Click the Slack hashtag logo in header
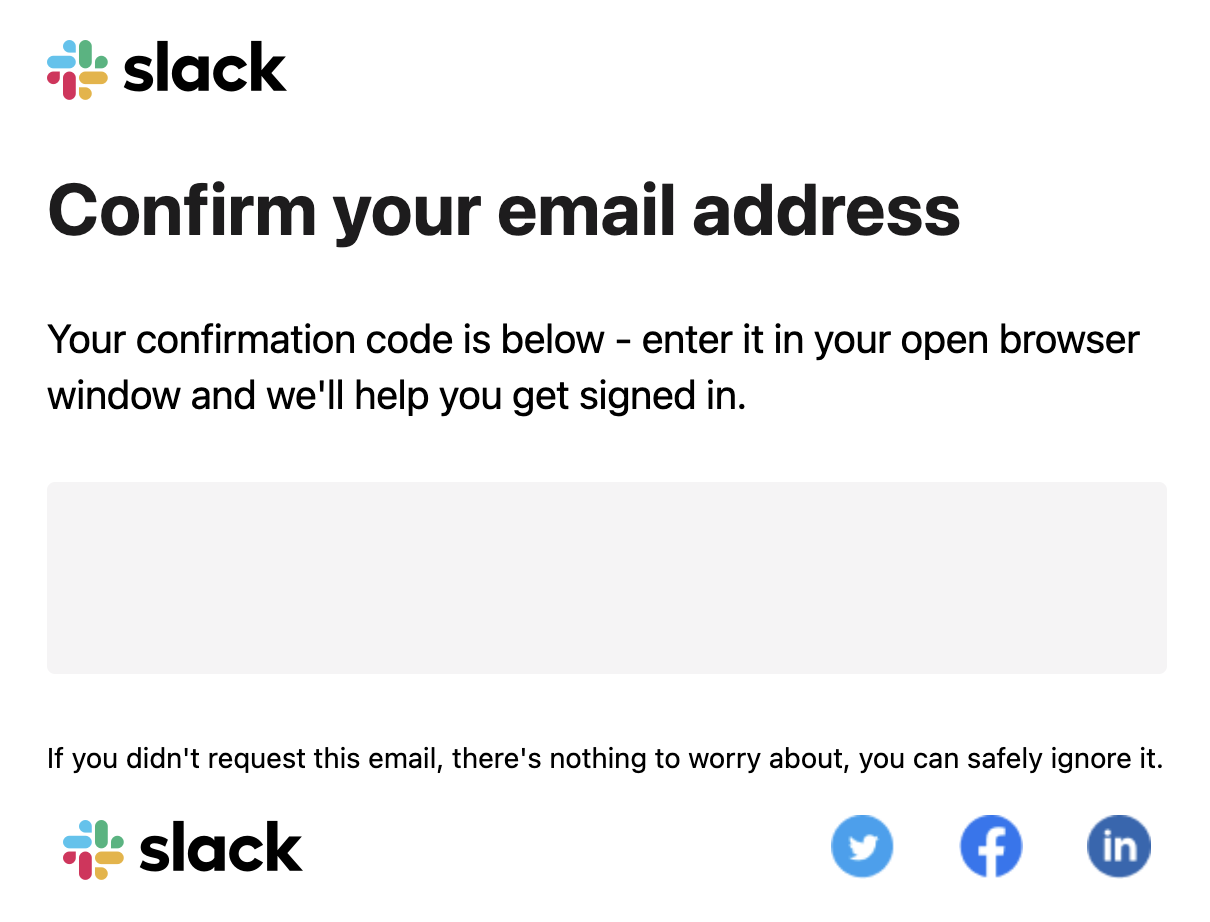 (x=77, y=70)
